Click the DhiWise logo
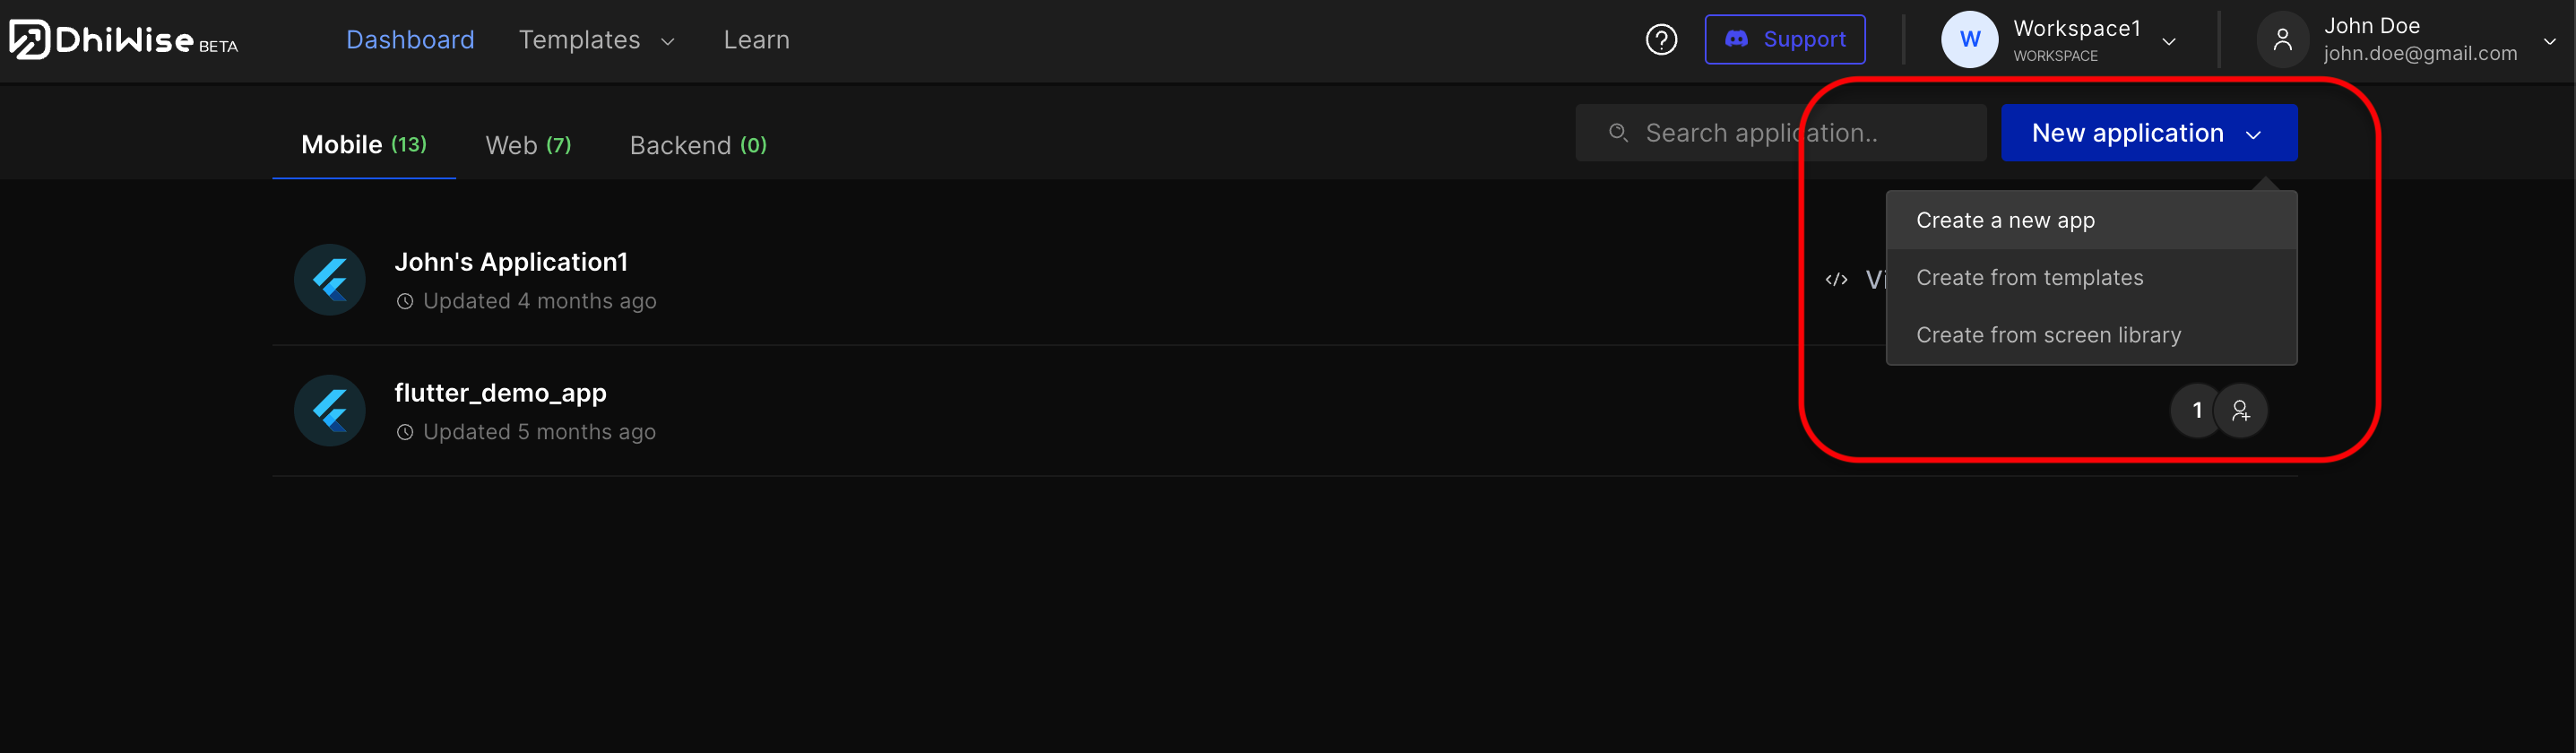The height and width of the screenshot is (753, 2576). pos(122,40)
